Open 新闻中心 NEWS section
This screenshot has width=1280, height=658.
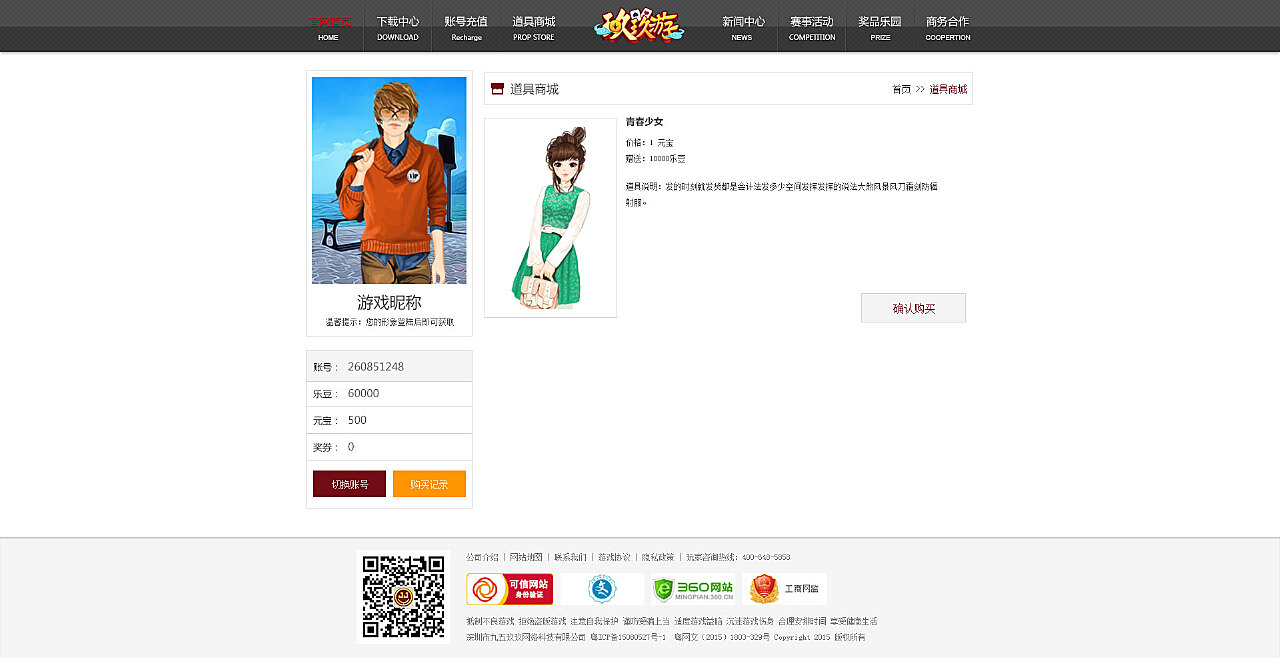coord(743,28)
